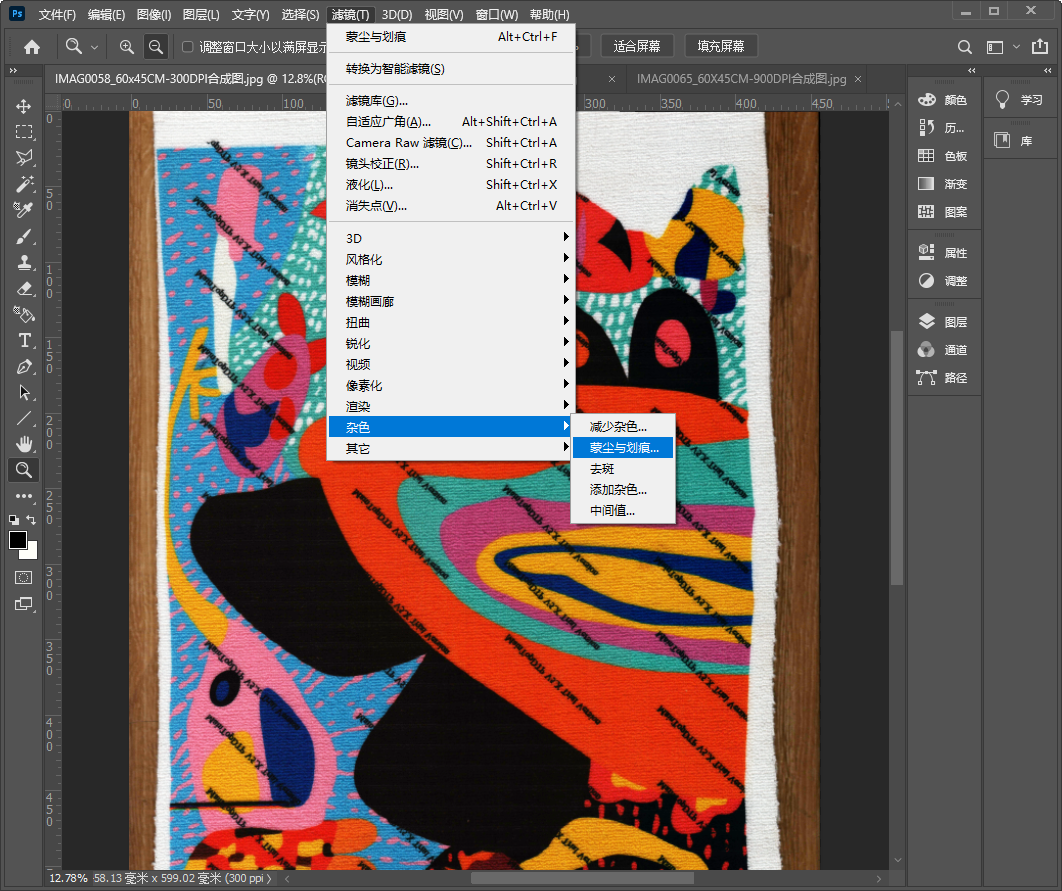The image size is (1062, 891).
Task: Switch to zoom-out mode in options bar
Action: pos(155,46)
